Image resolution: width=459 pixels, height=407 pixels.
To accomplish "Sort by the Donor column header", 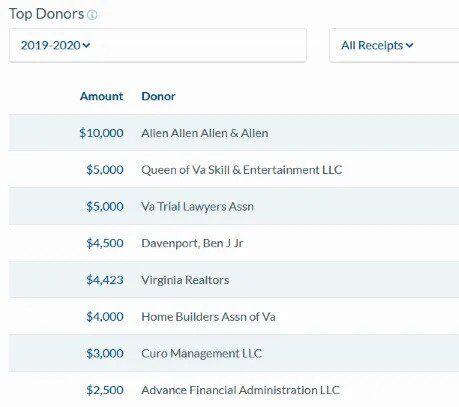I will click(x=158, y=96).
